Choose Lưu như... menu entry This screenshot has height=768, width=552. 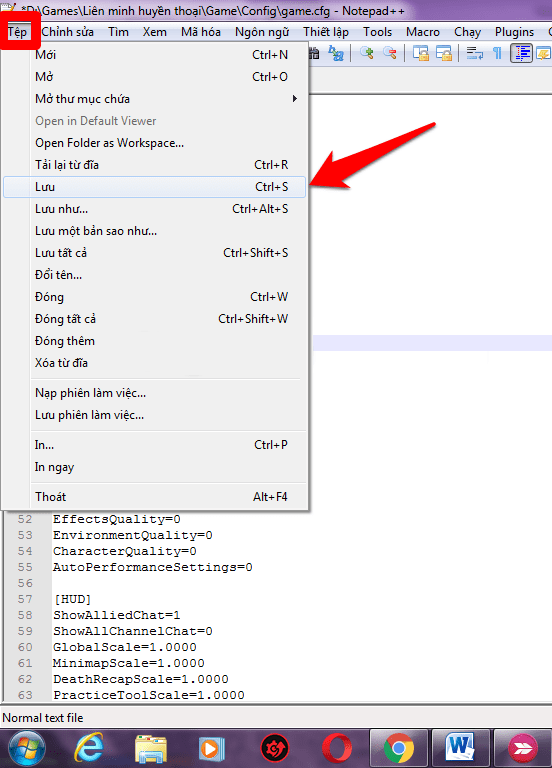[x=155, y=209]
